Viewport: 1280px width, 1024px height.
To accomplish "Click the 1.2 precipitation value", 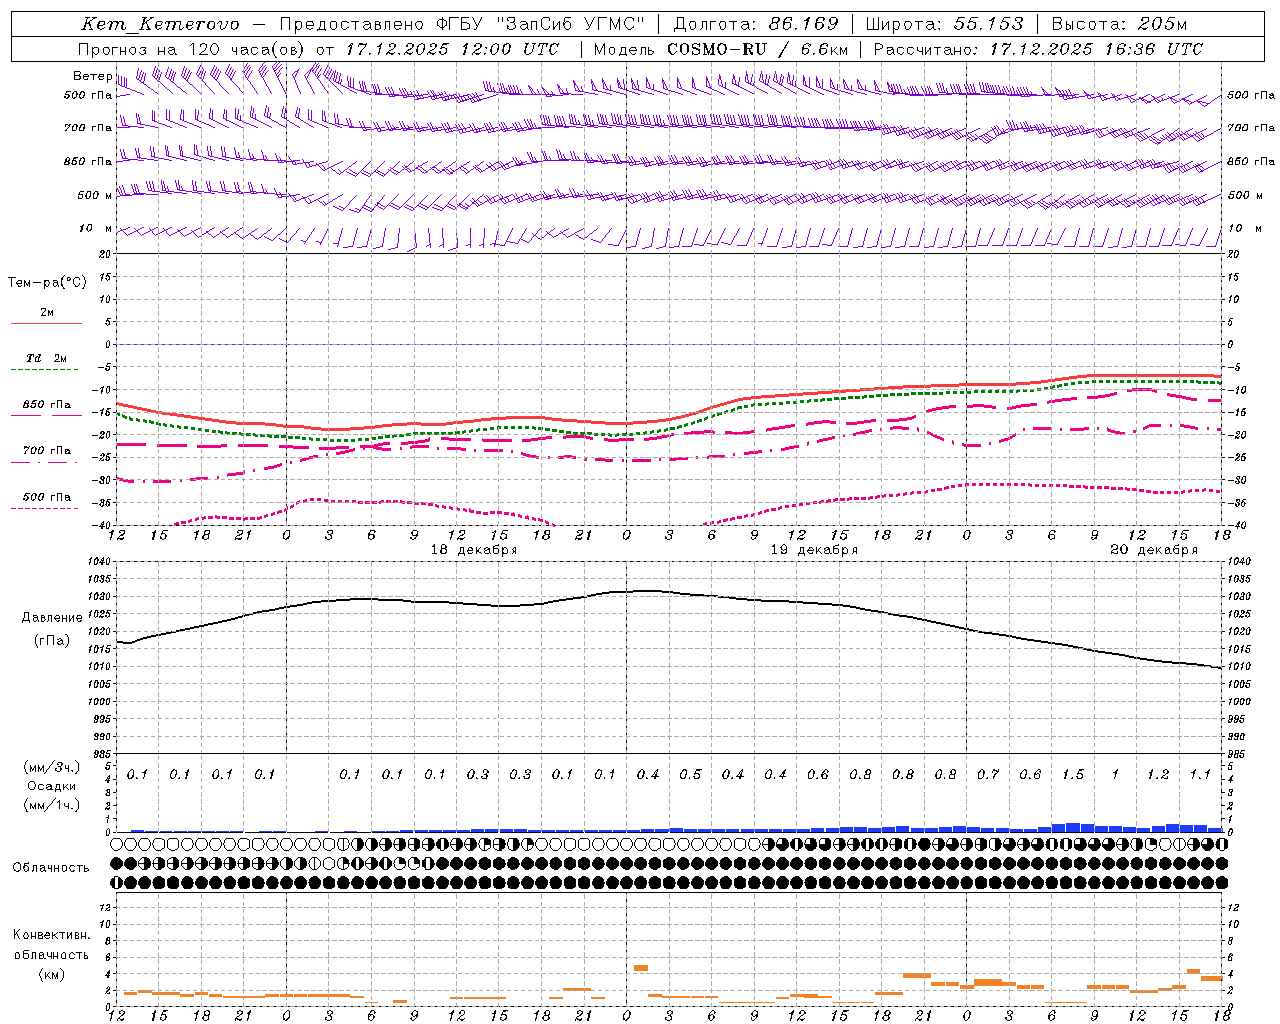I will click(x=1158, y=775).
